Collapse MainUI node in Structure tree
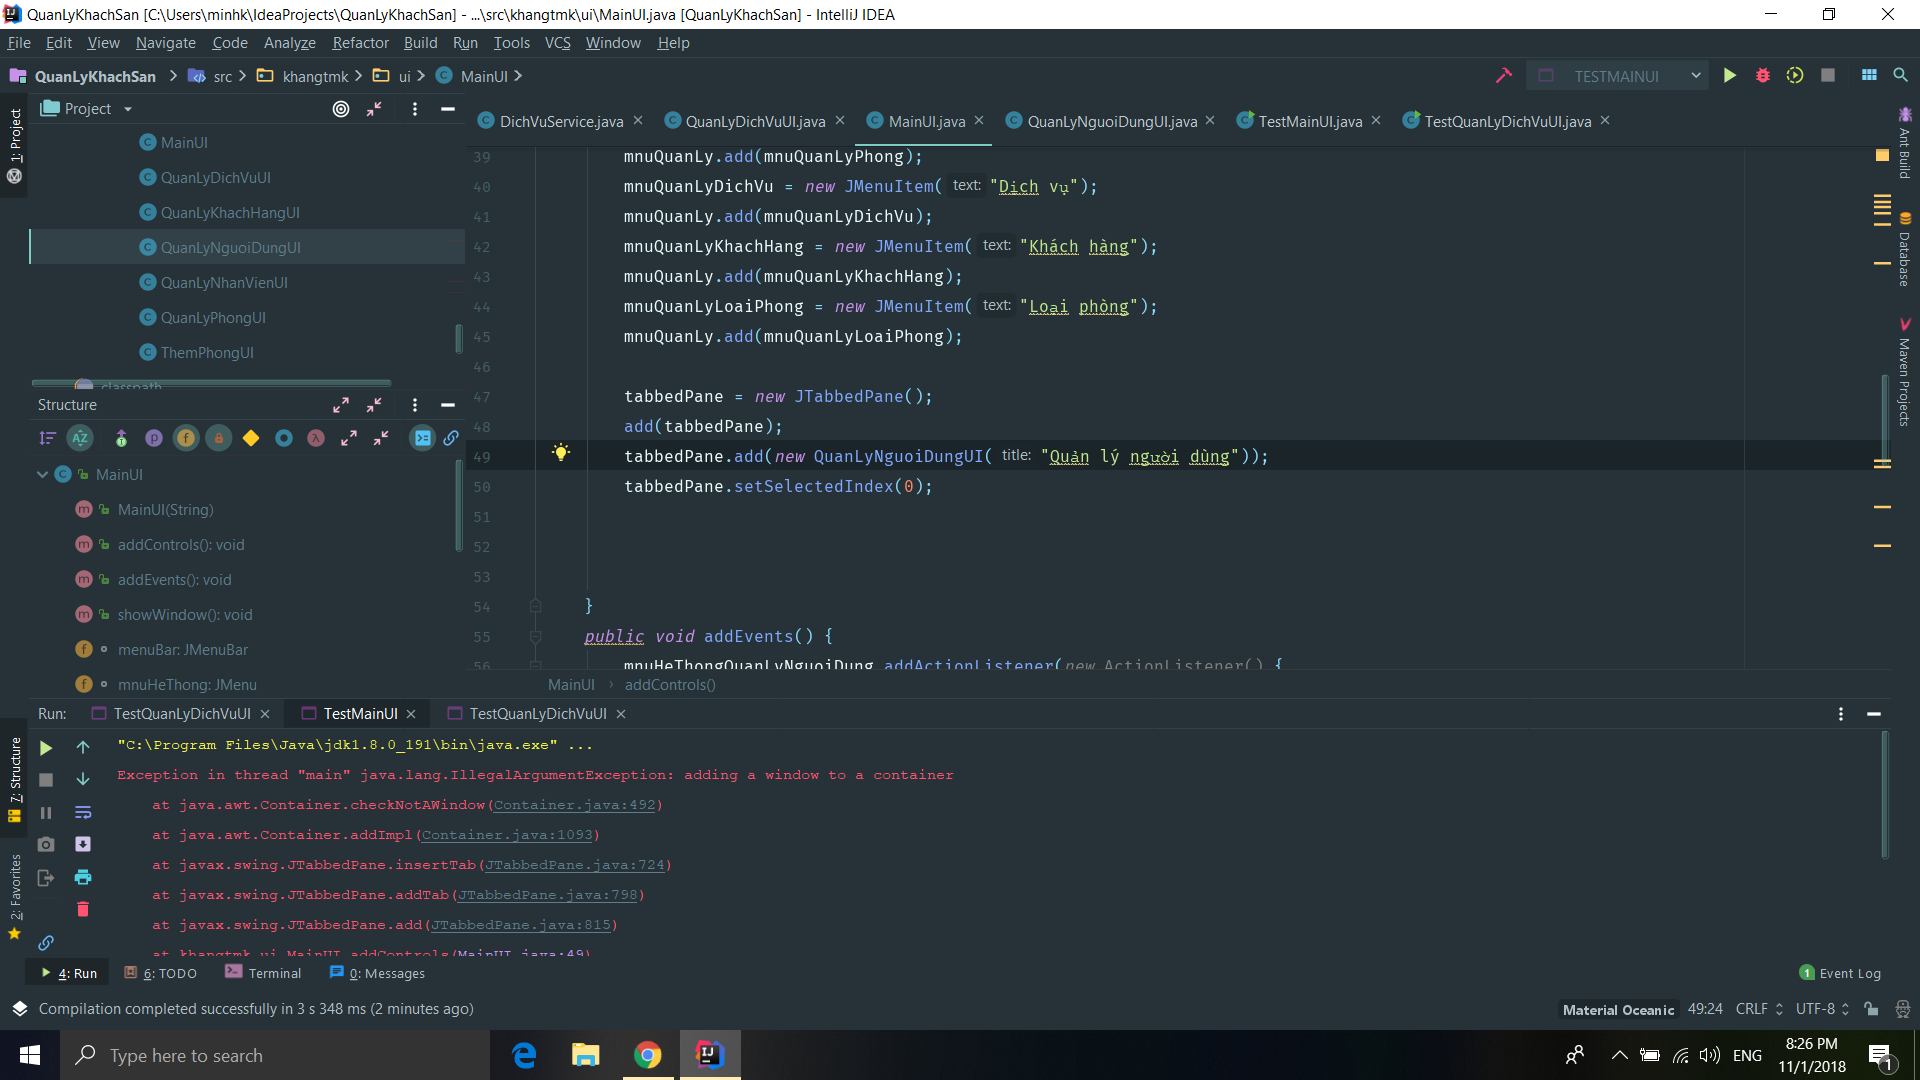This screenshot has width=1920, height=1080. tap(43, 475)
